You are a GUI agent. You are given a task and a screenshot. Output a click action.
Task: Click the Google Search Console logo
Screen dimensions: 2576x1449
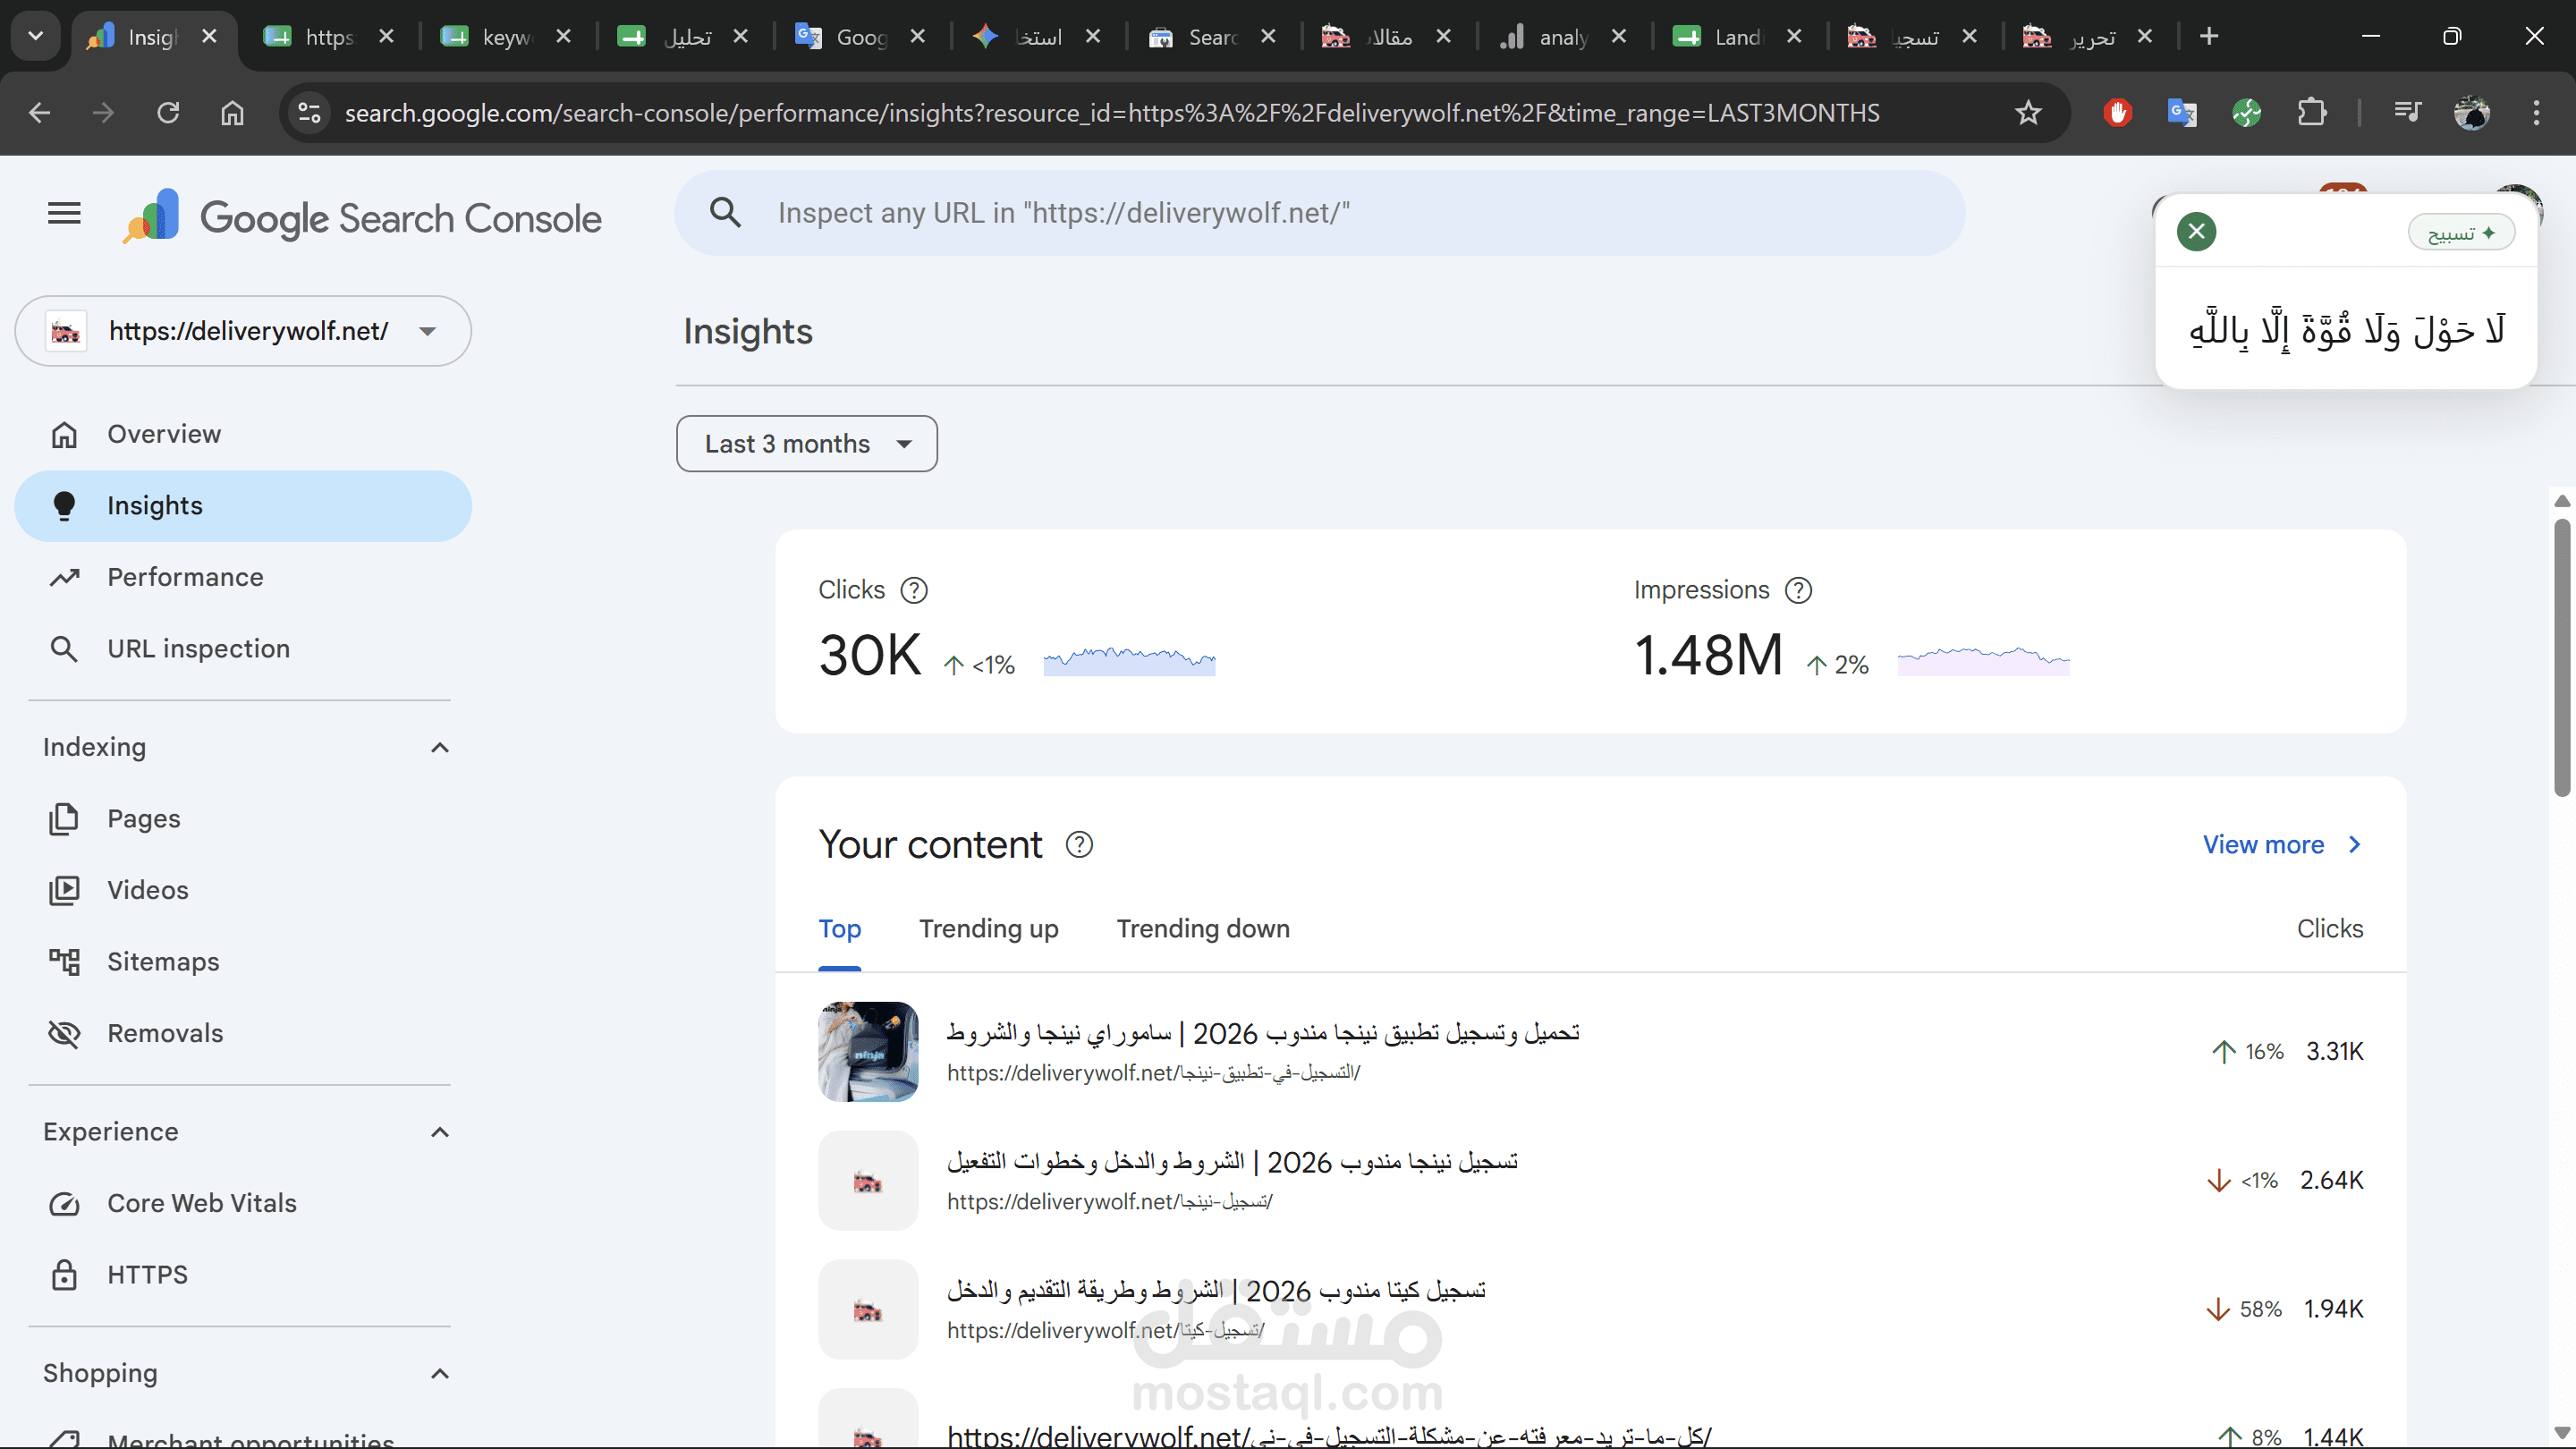362,217
